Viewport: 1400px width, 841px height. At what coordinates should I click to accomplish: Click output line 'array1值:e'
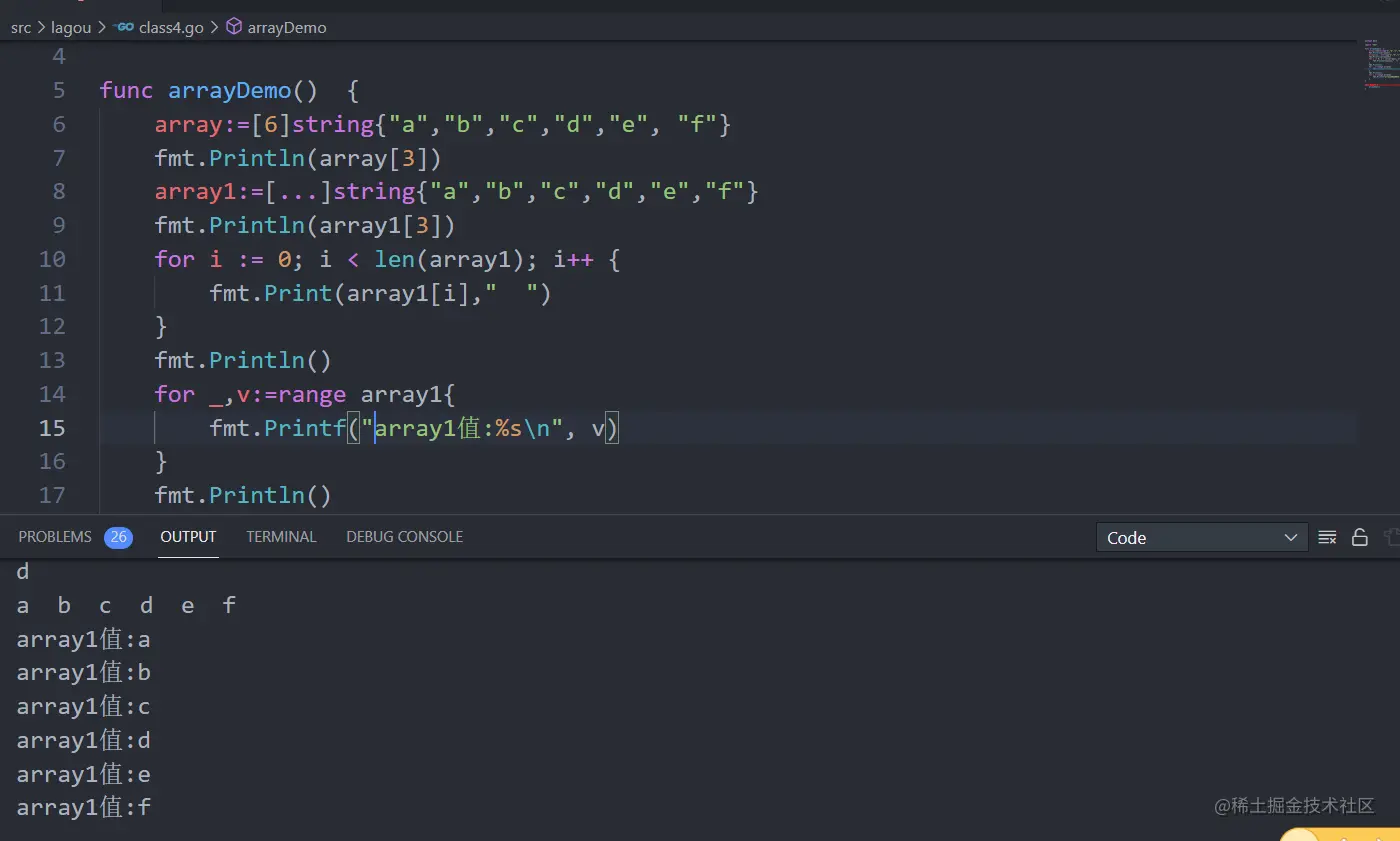(84, 774)
